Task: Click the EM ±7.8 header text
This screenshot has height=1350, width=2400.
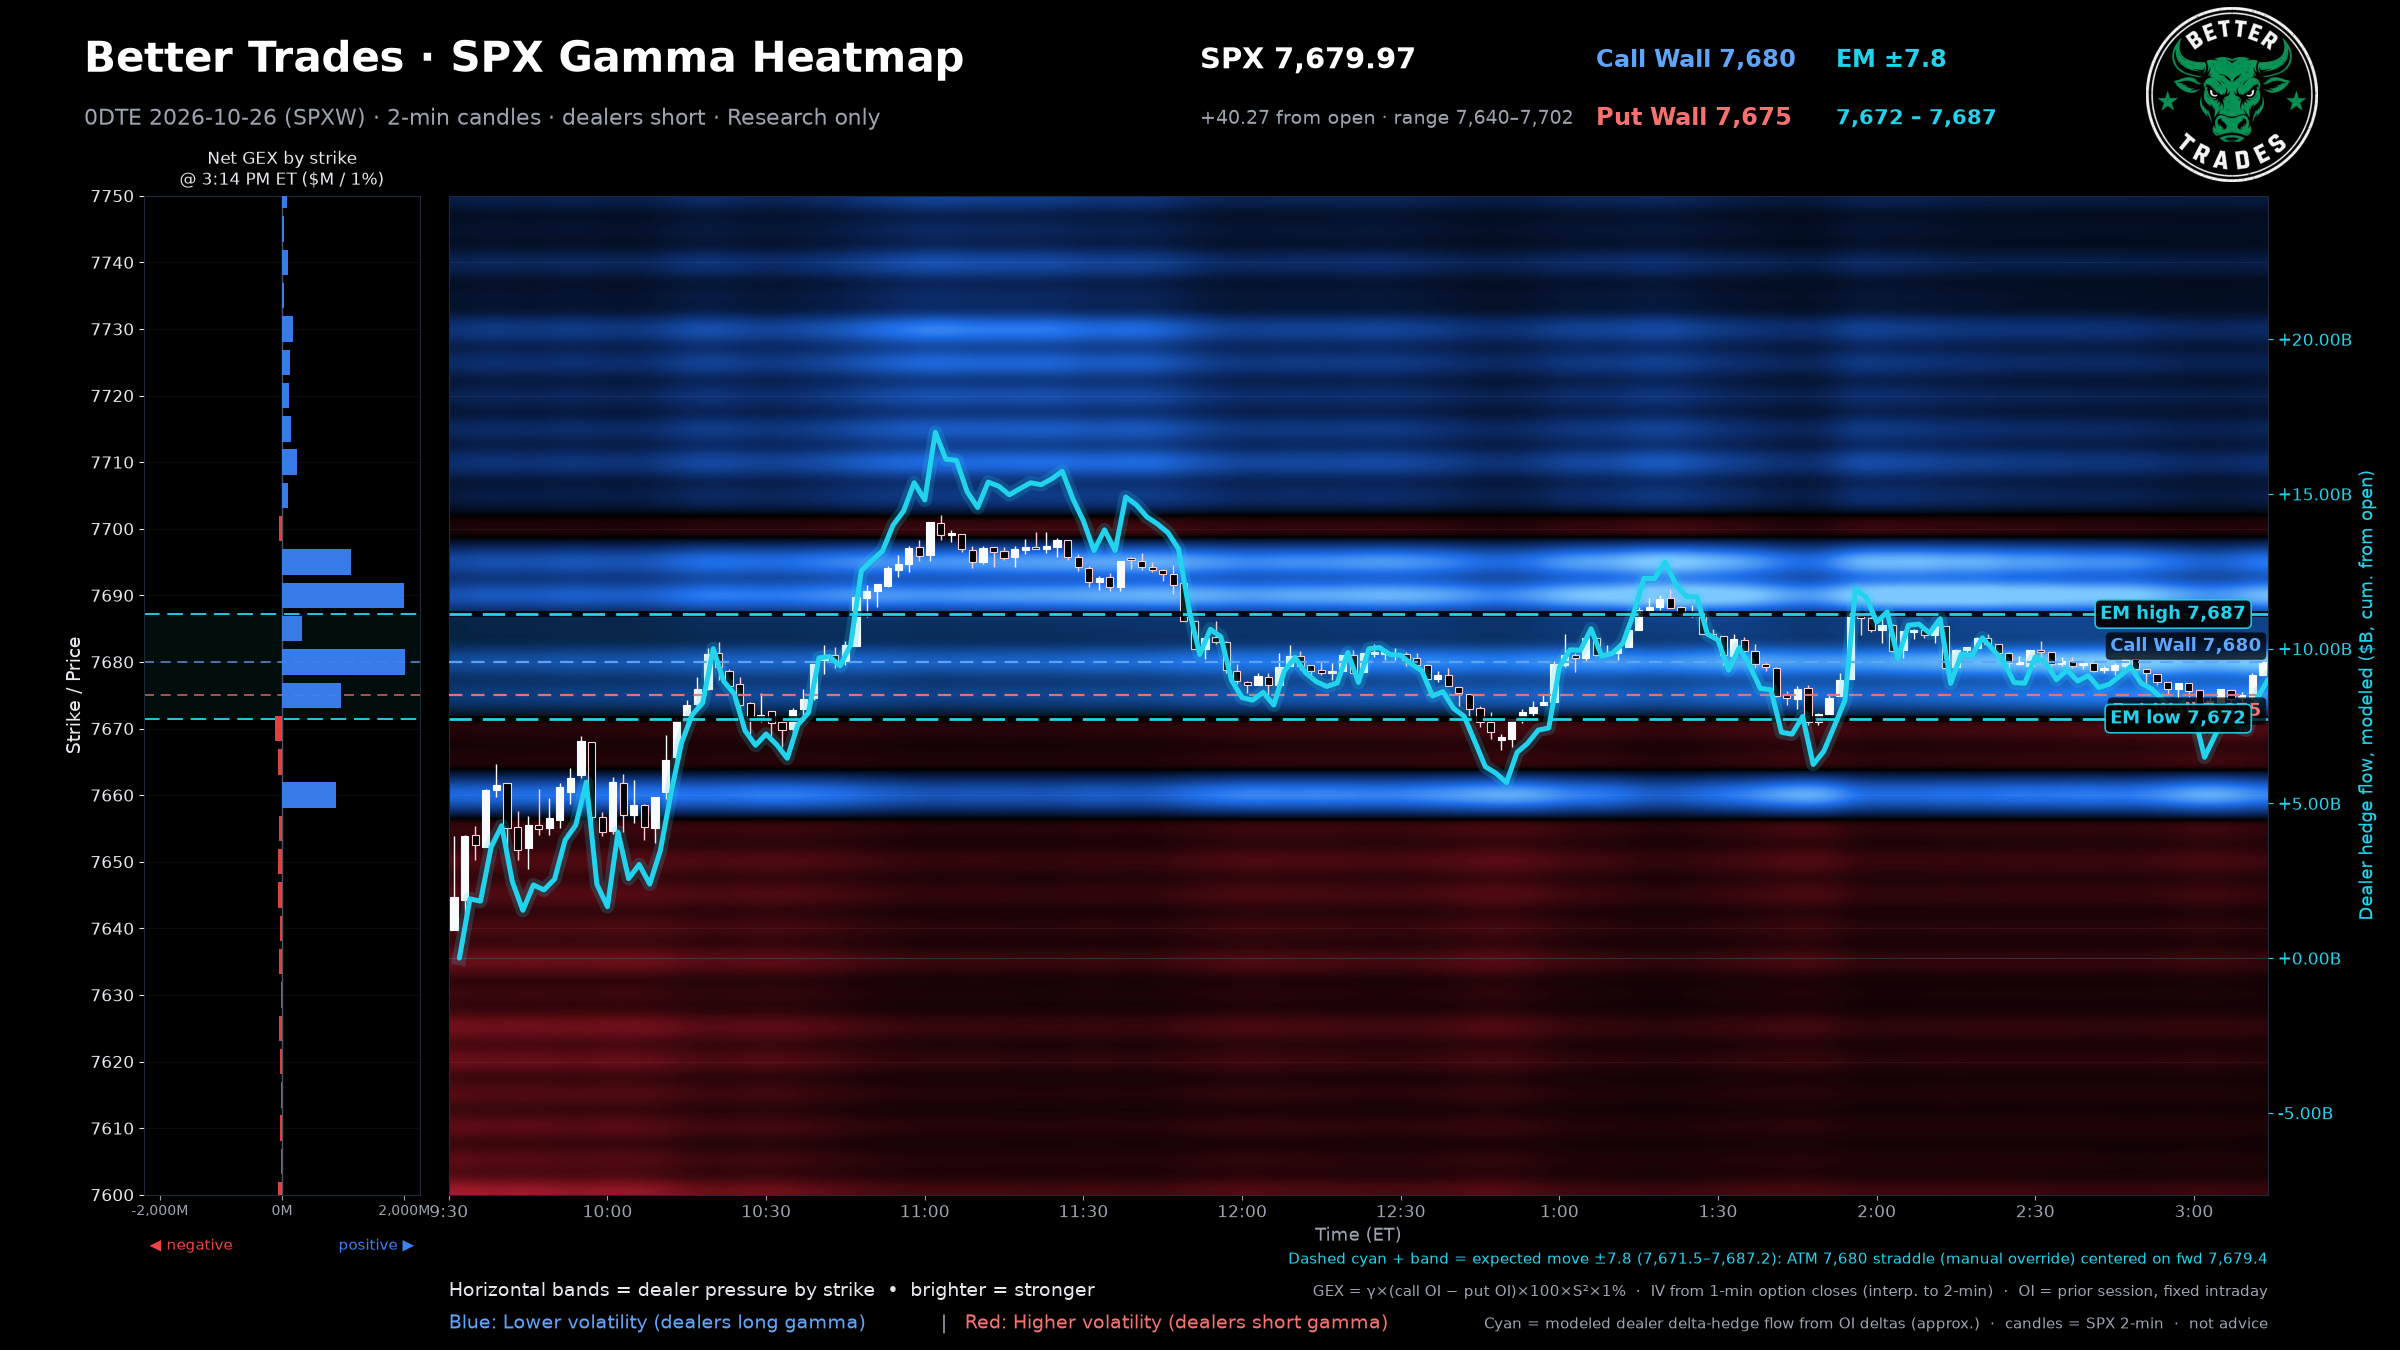Action: coord(1890,59)
